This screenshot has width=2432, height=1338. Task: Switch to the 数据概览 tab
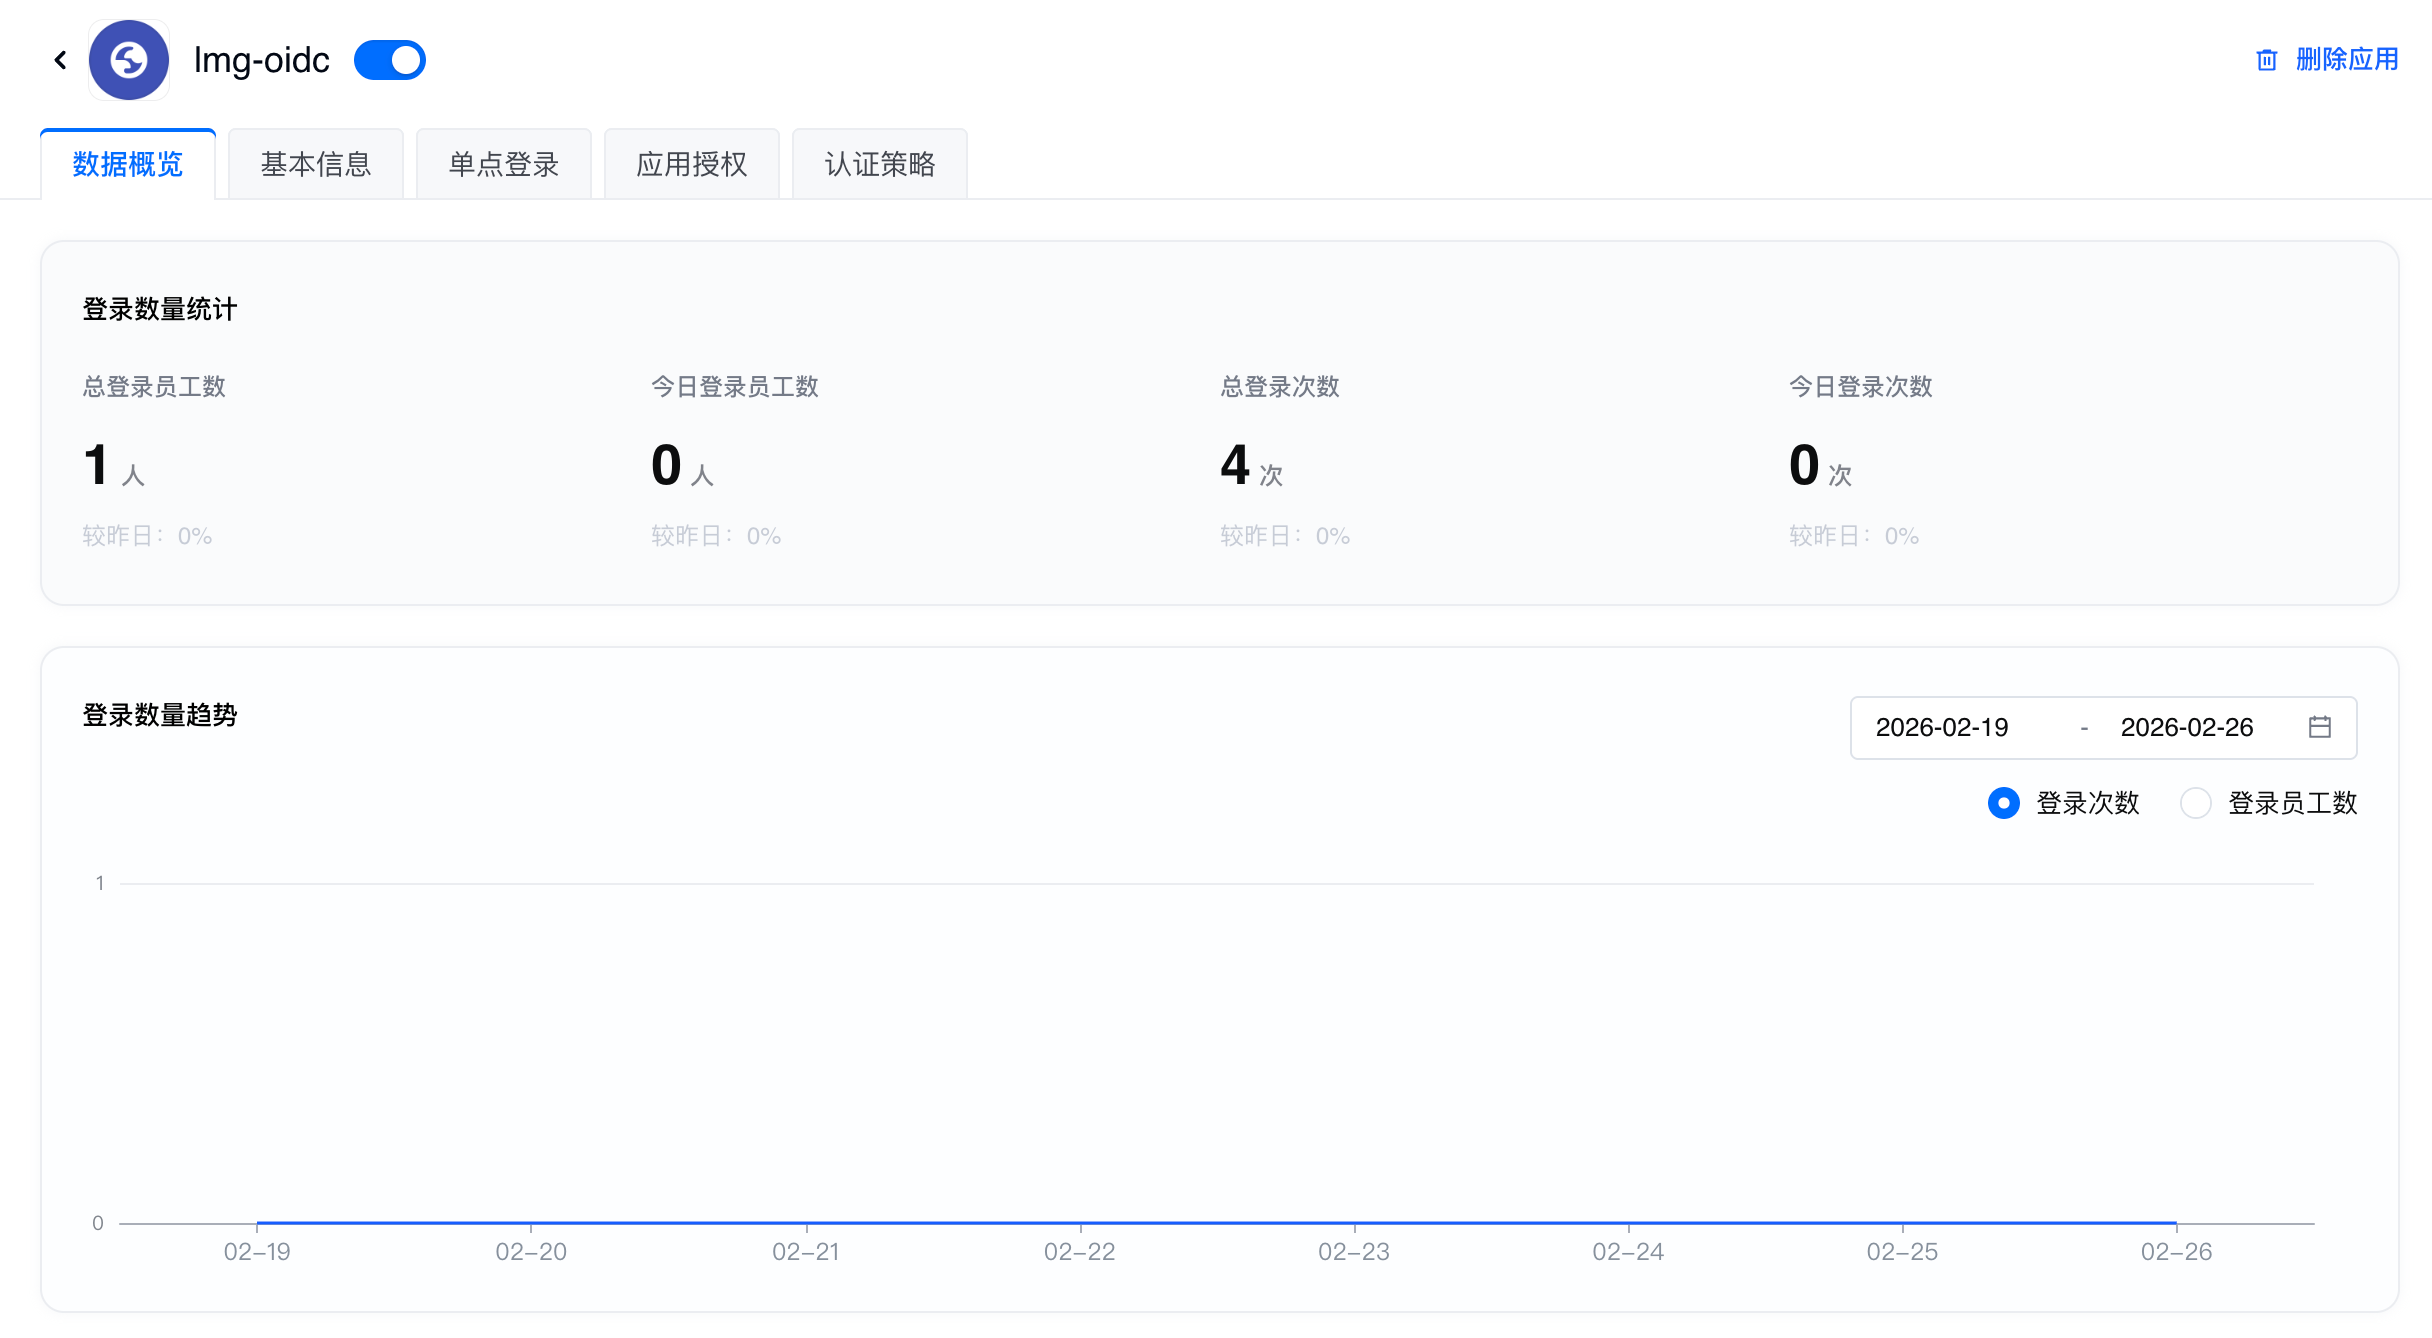128,164
